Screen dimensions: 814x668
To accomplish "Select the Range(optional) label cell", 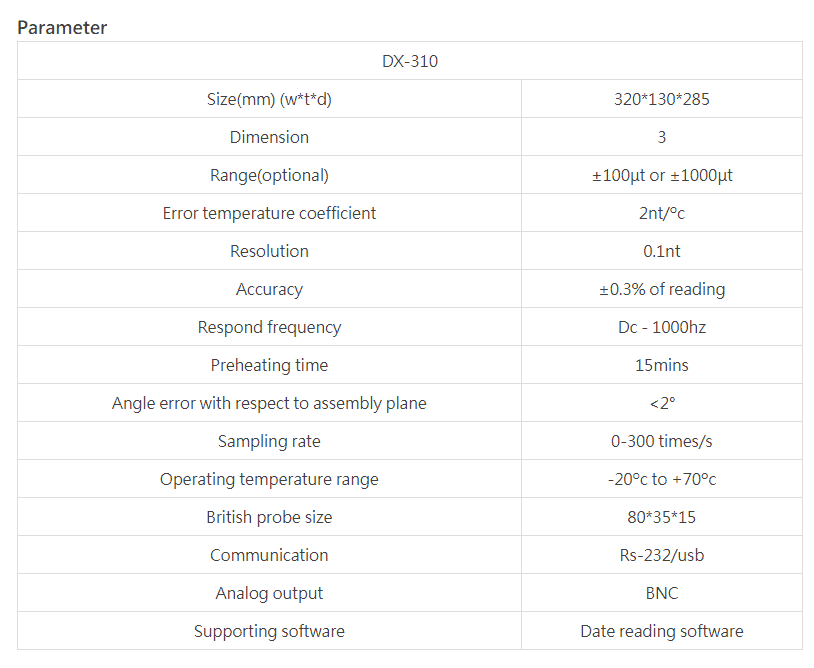I will (269, 175).
